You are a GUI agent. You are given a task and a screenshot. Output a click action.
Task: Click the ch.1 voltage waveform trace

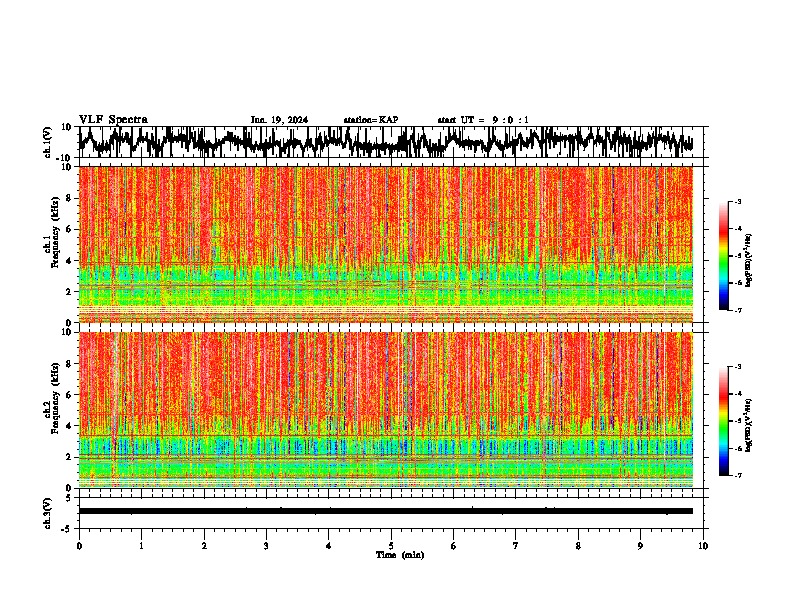tap(386, 142)
